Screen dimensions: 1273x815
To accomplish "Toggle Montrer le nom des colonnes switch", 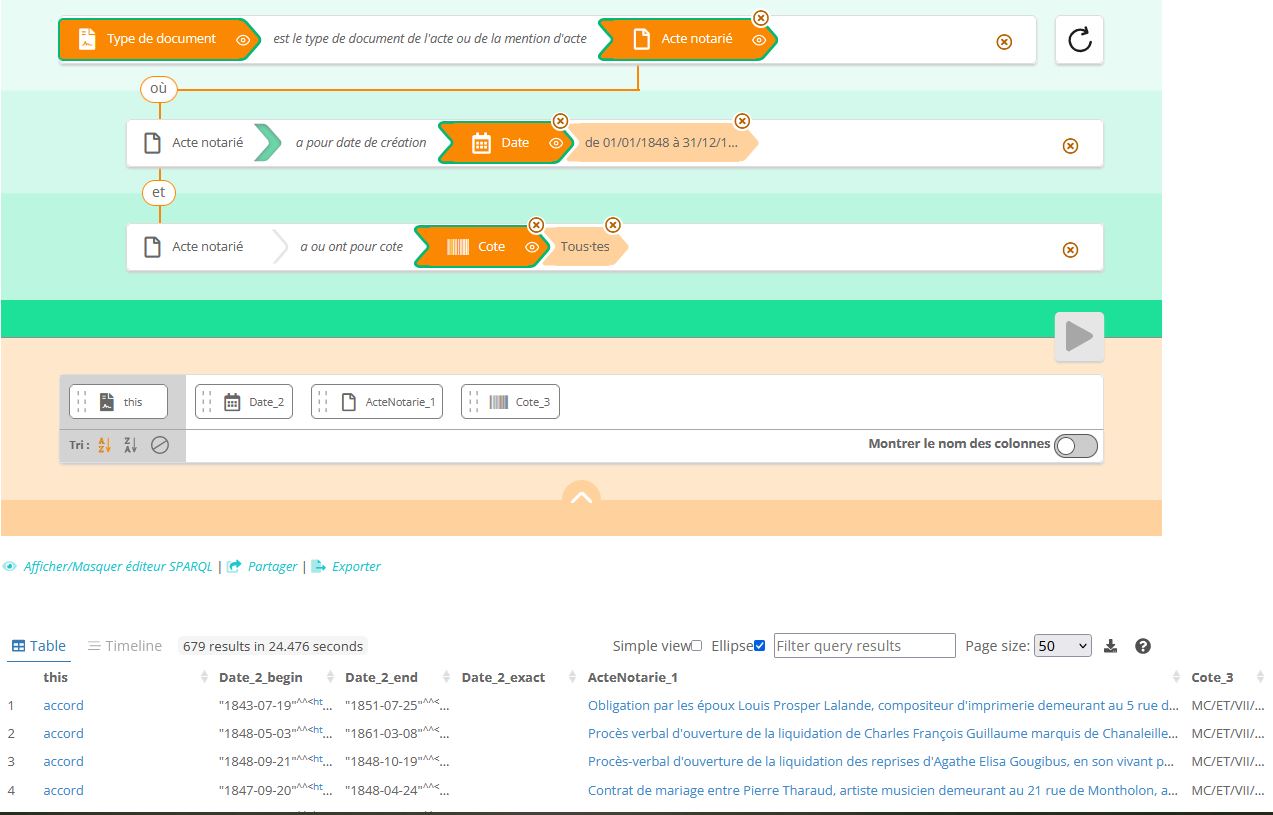I will [1076, 446].
